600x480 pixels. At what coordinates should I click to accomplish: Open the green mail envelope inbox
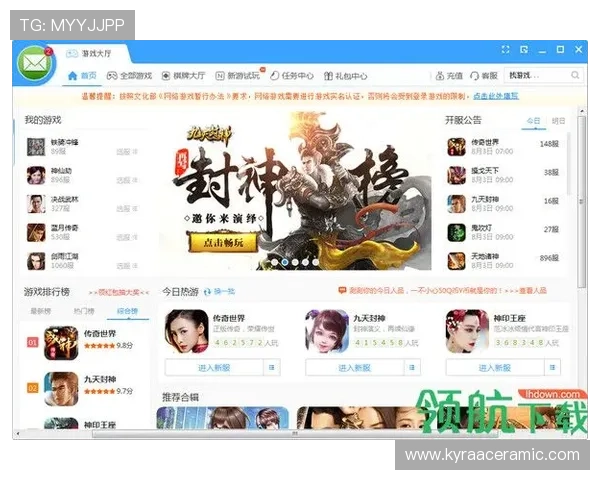tap(35, 64)
